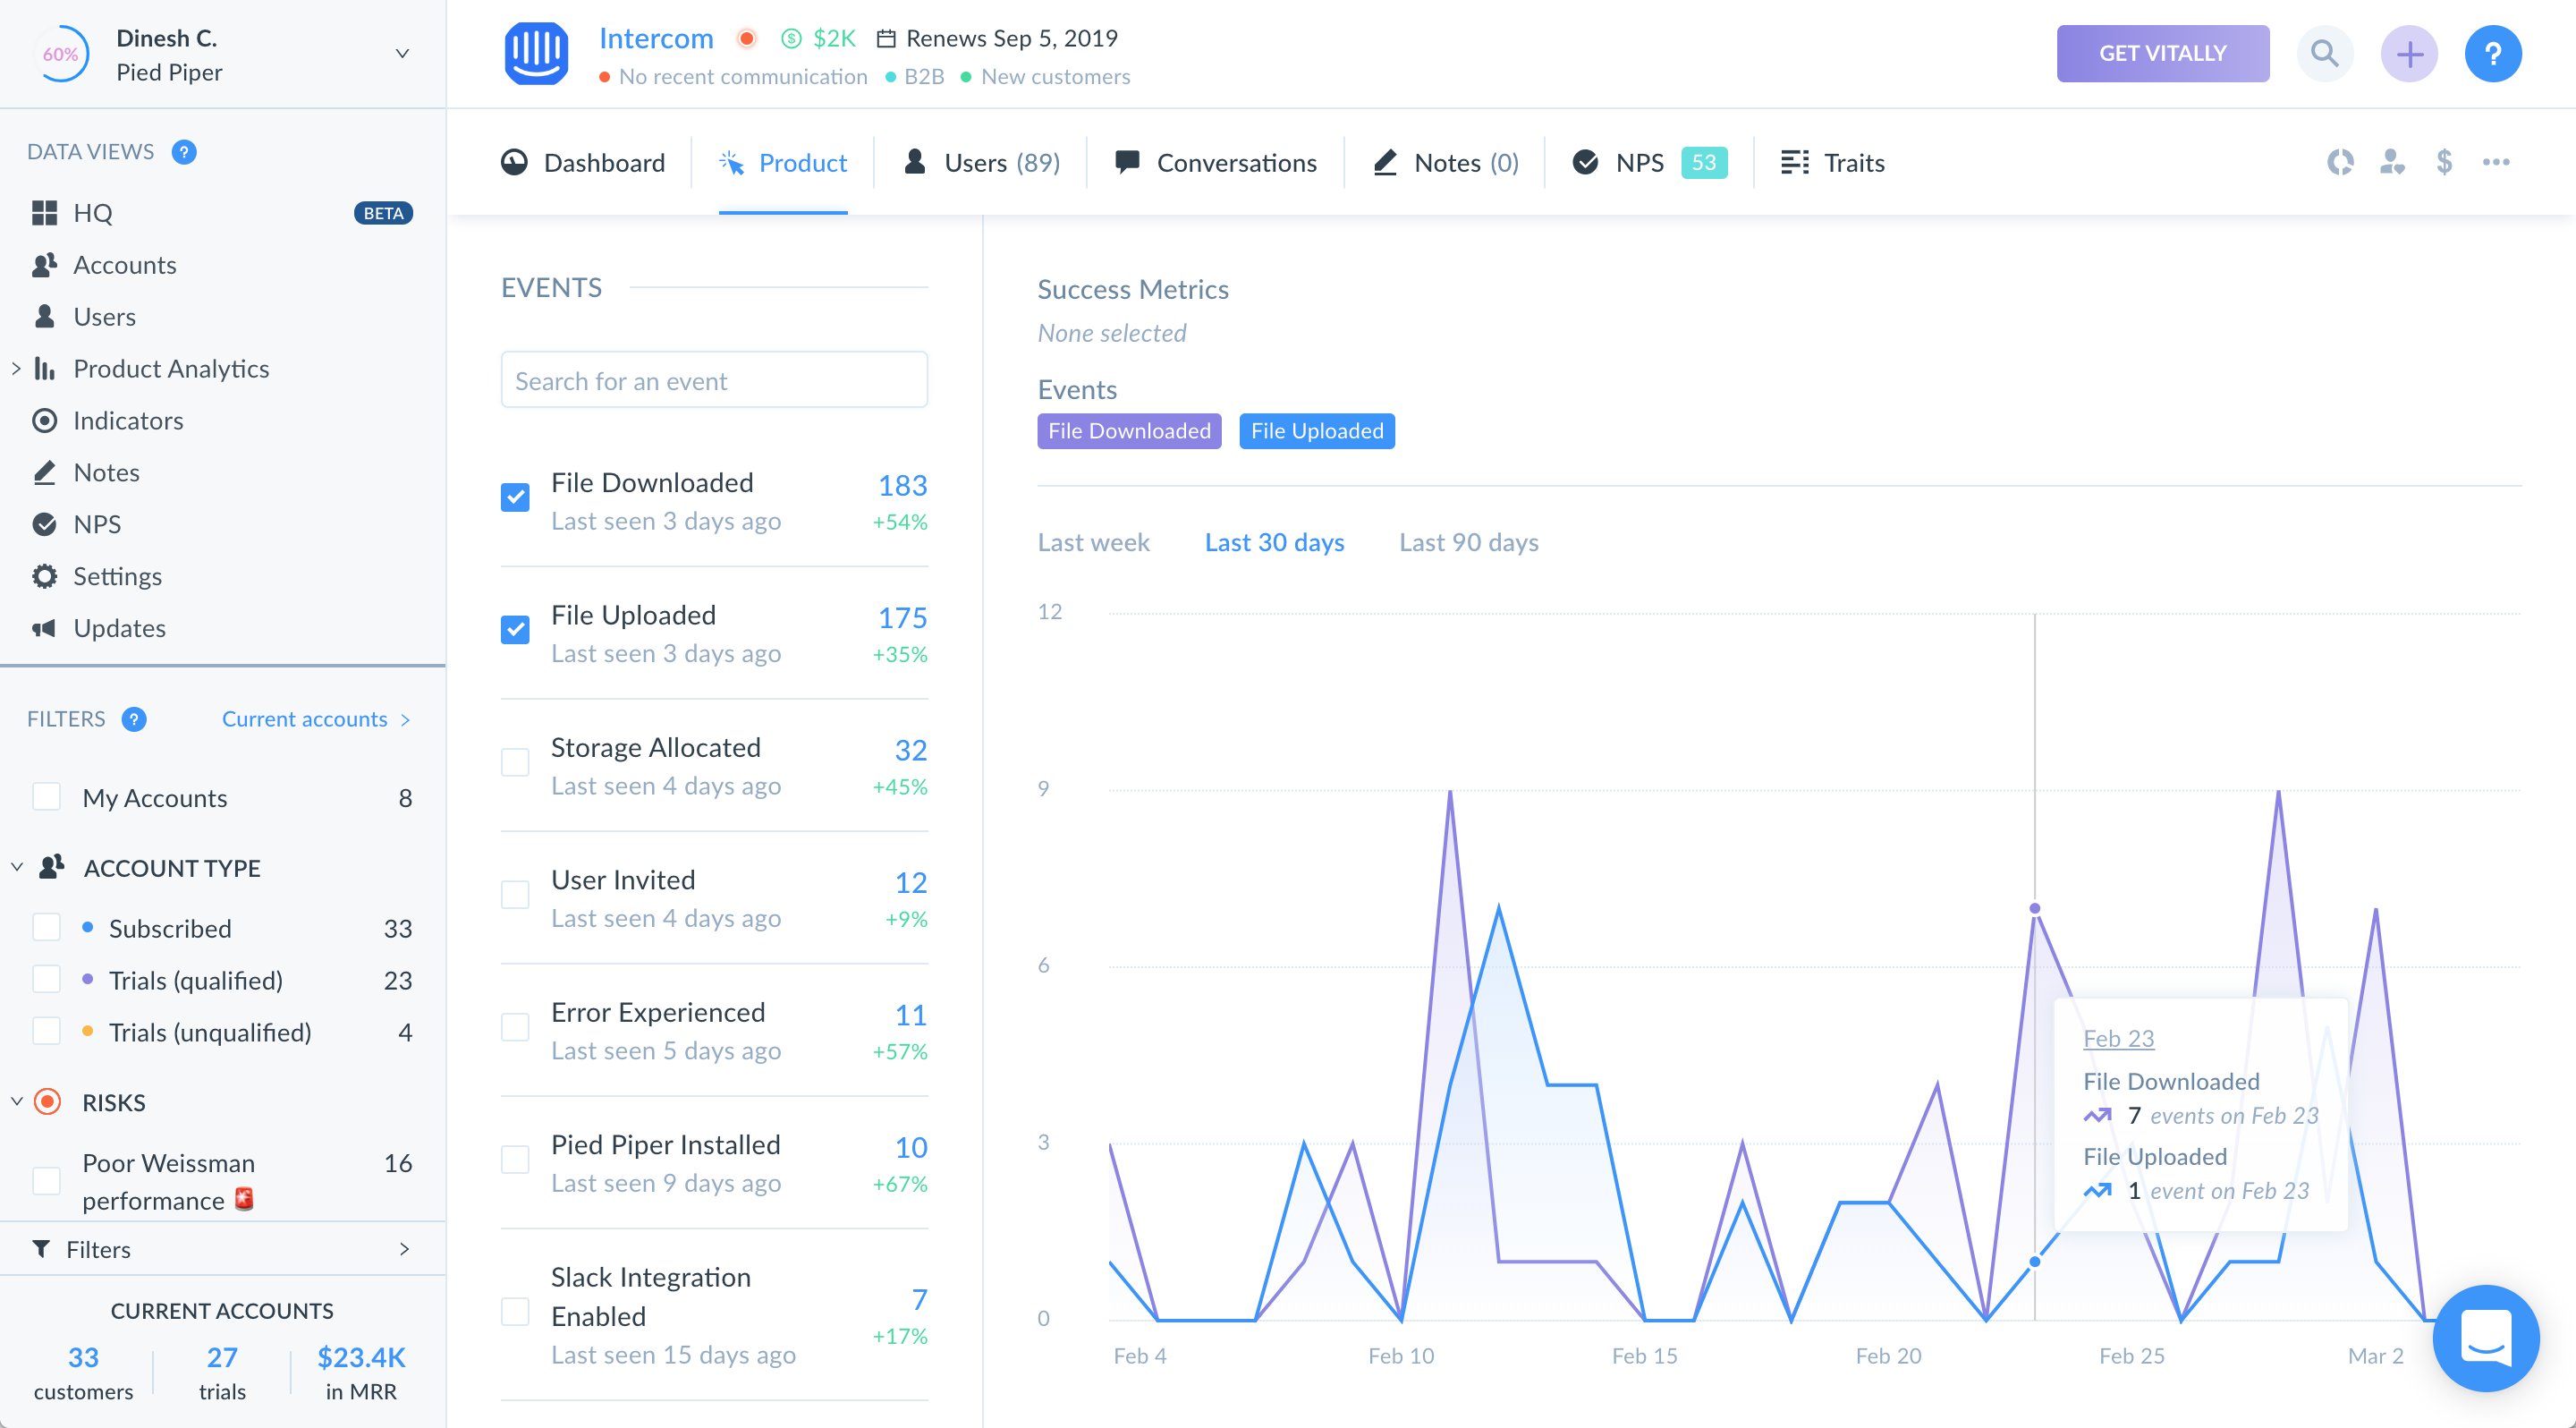Click the three-dots more options icon
Viewport: 2576px width, 1428px height.
pos(2496,162)
